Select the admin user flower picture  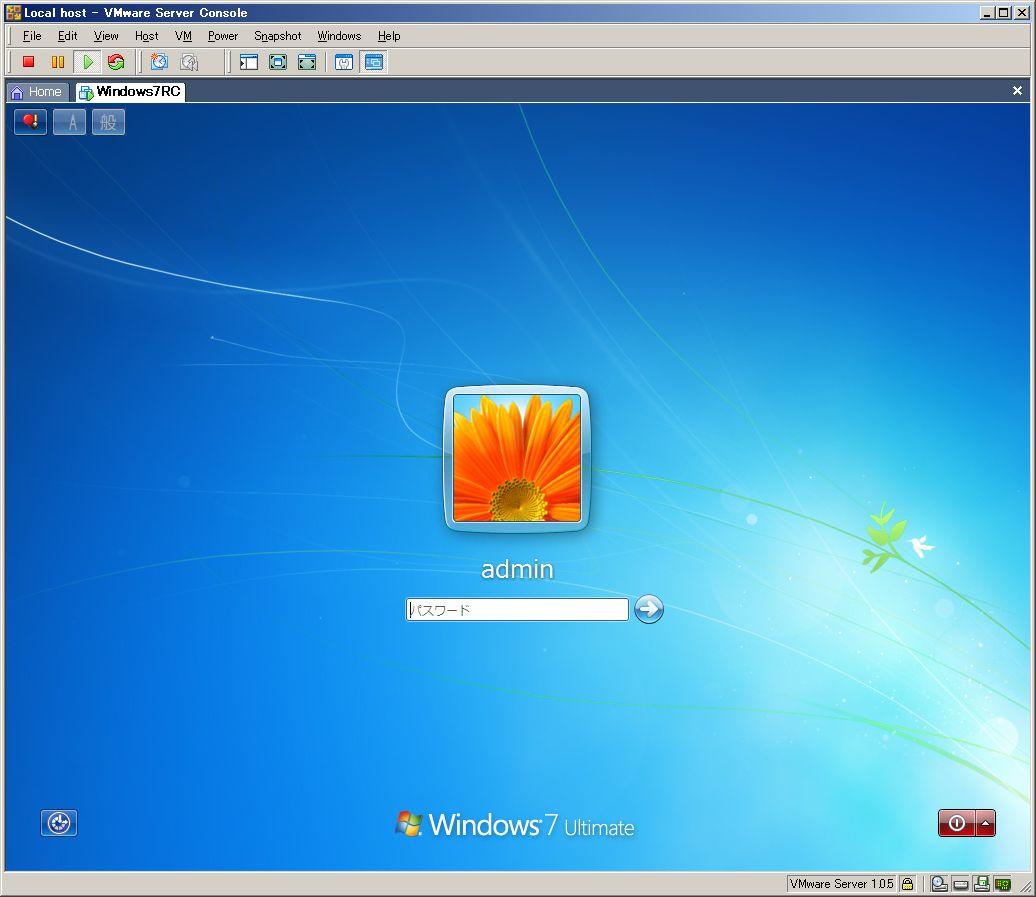[517, 458]
